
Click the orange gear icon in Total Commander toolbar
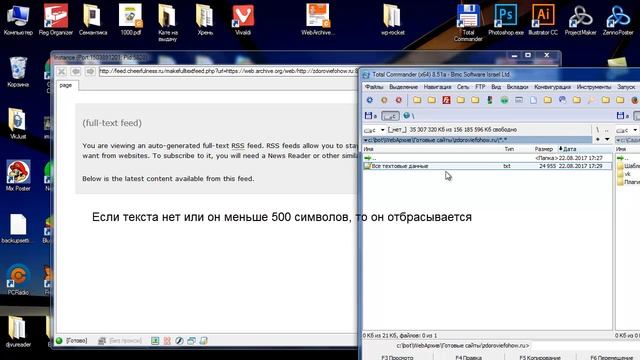tap(384, 100)
